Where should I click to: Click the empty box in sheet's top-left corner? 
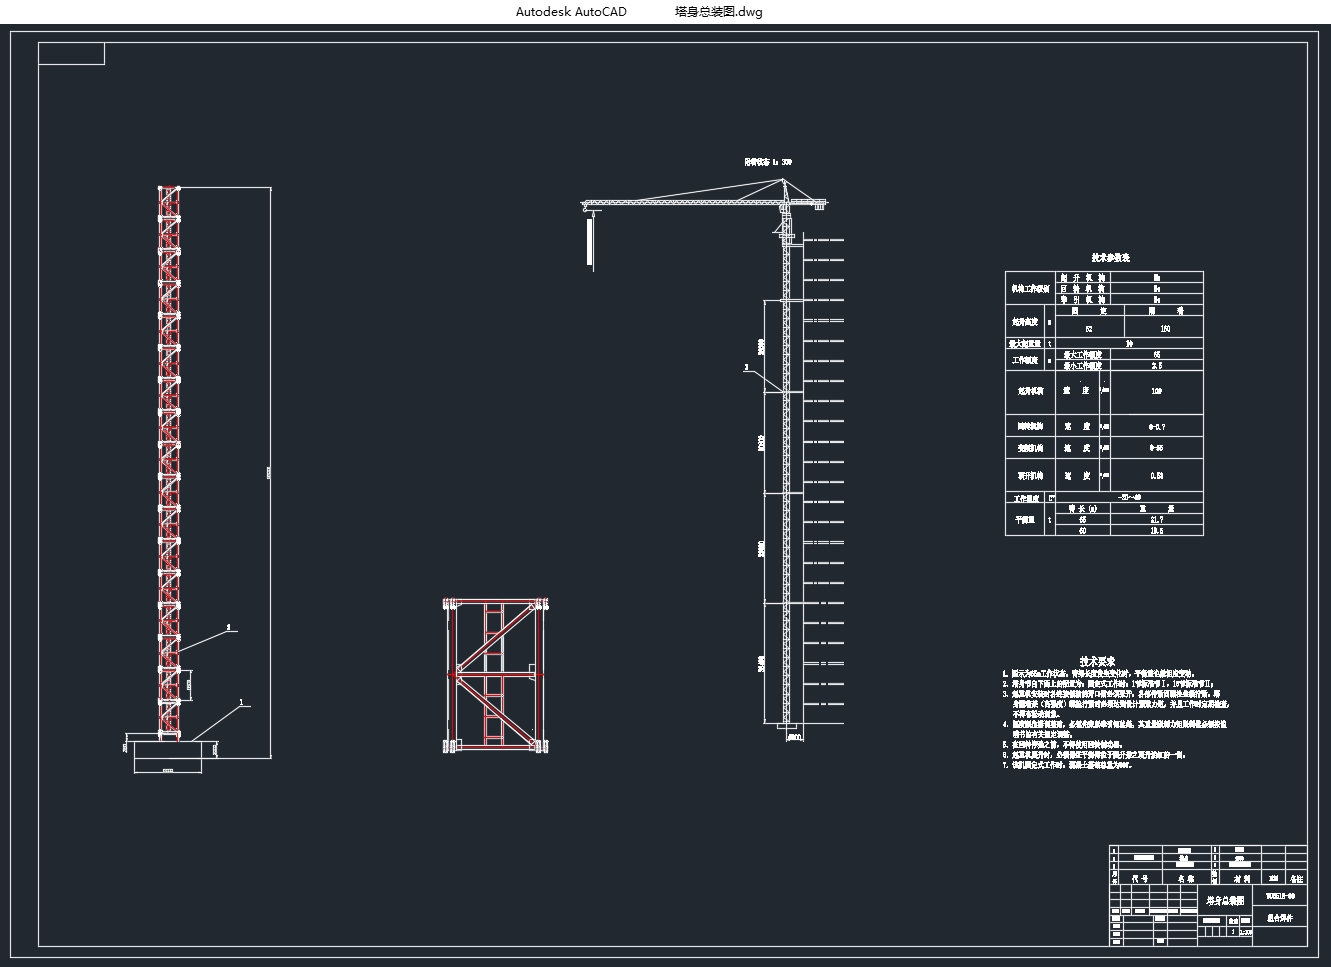tap(71, 54)
